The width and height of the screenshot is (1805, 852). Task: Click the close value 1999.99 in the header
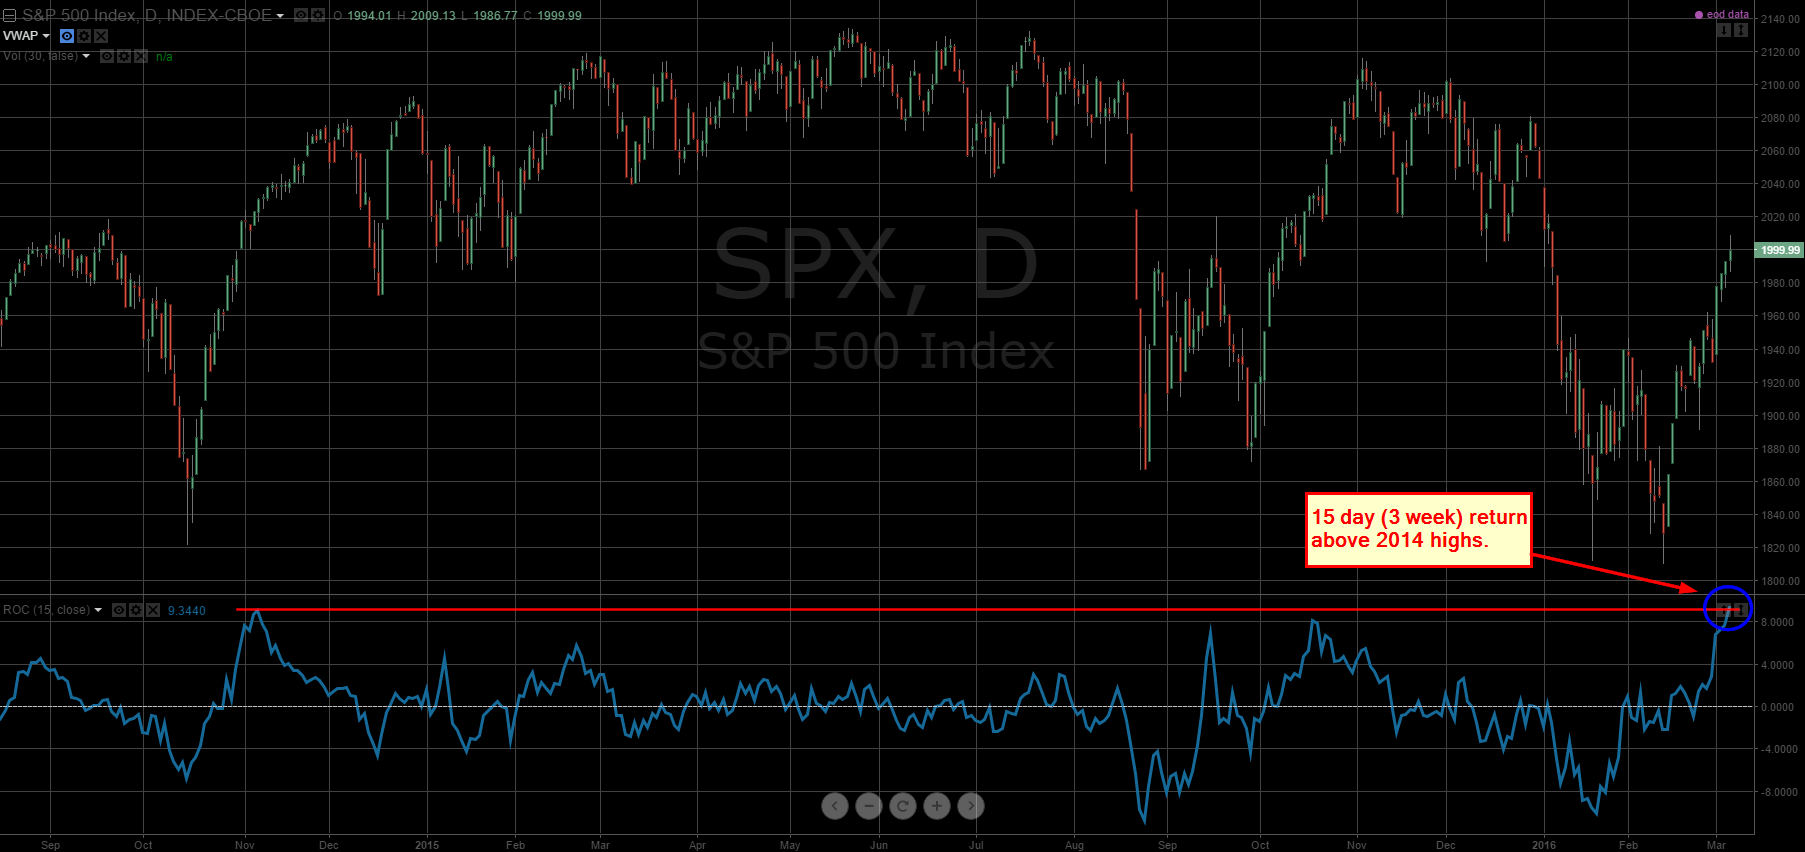(559, 16)
